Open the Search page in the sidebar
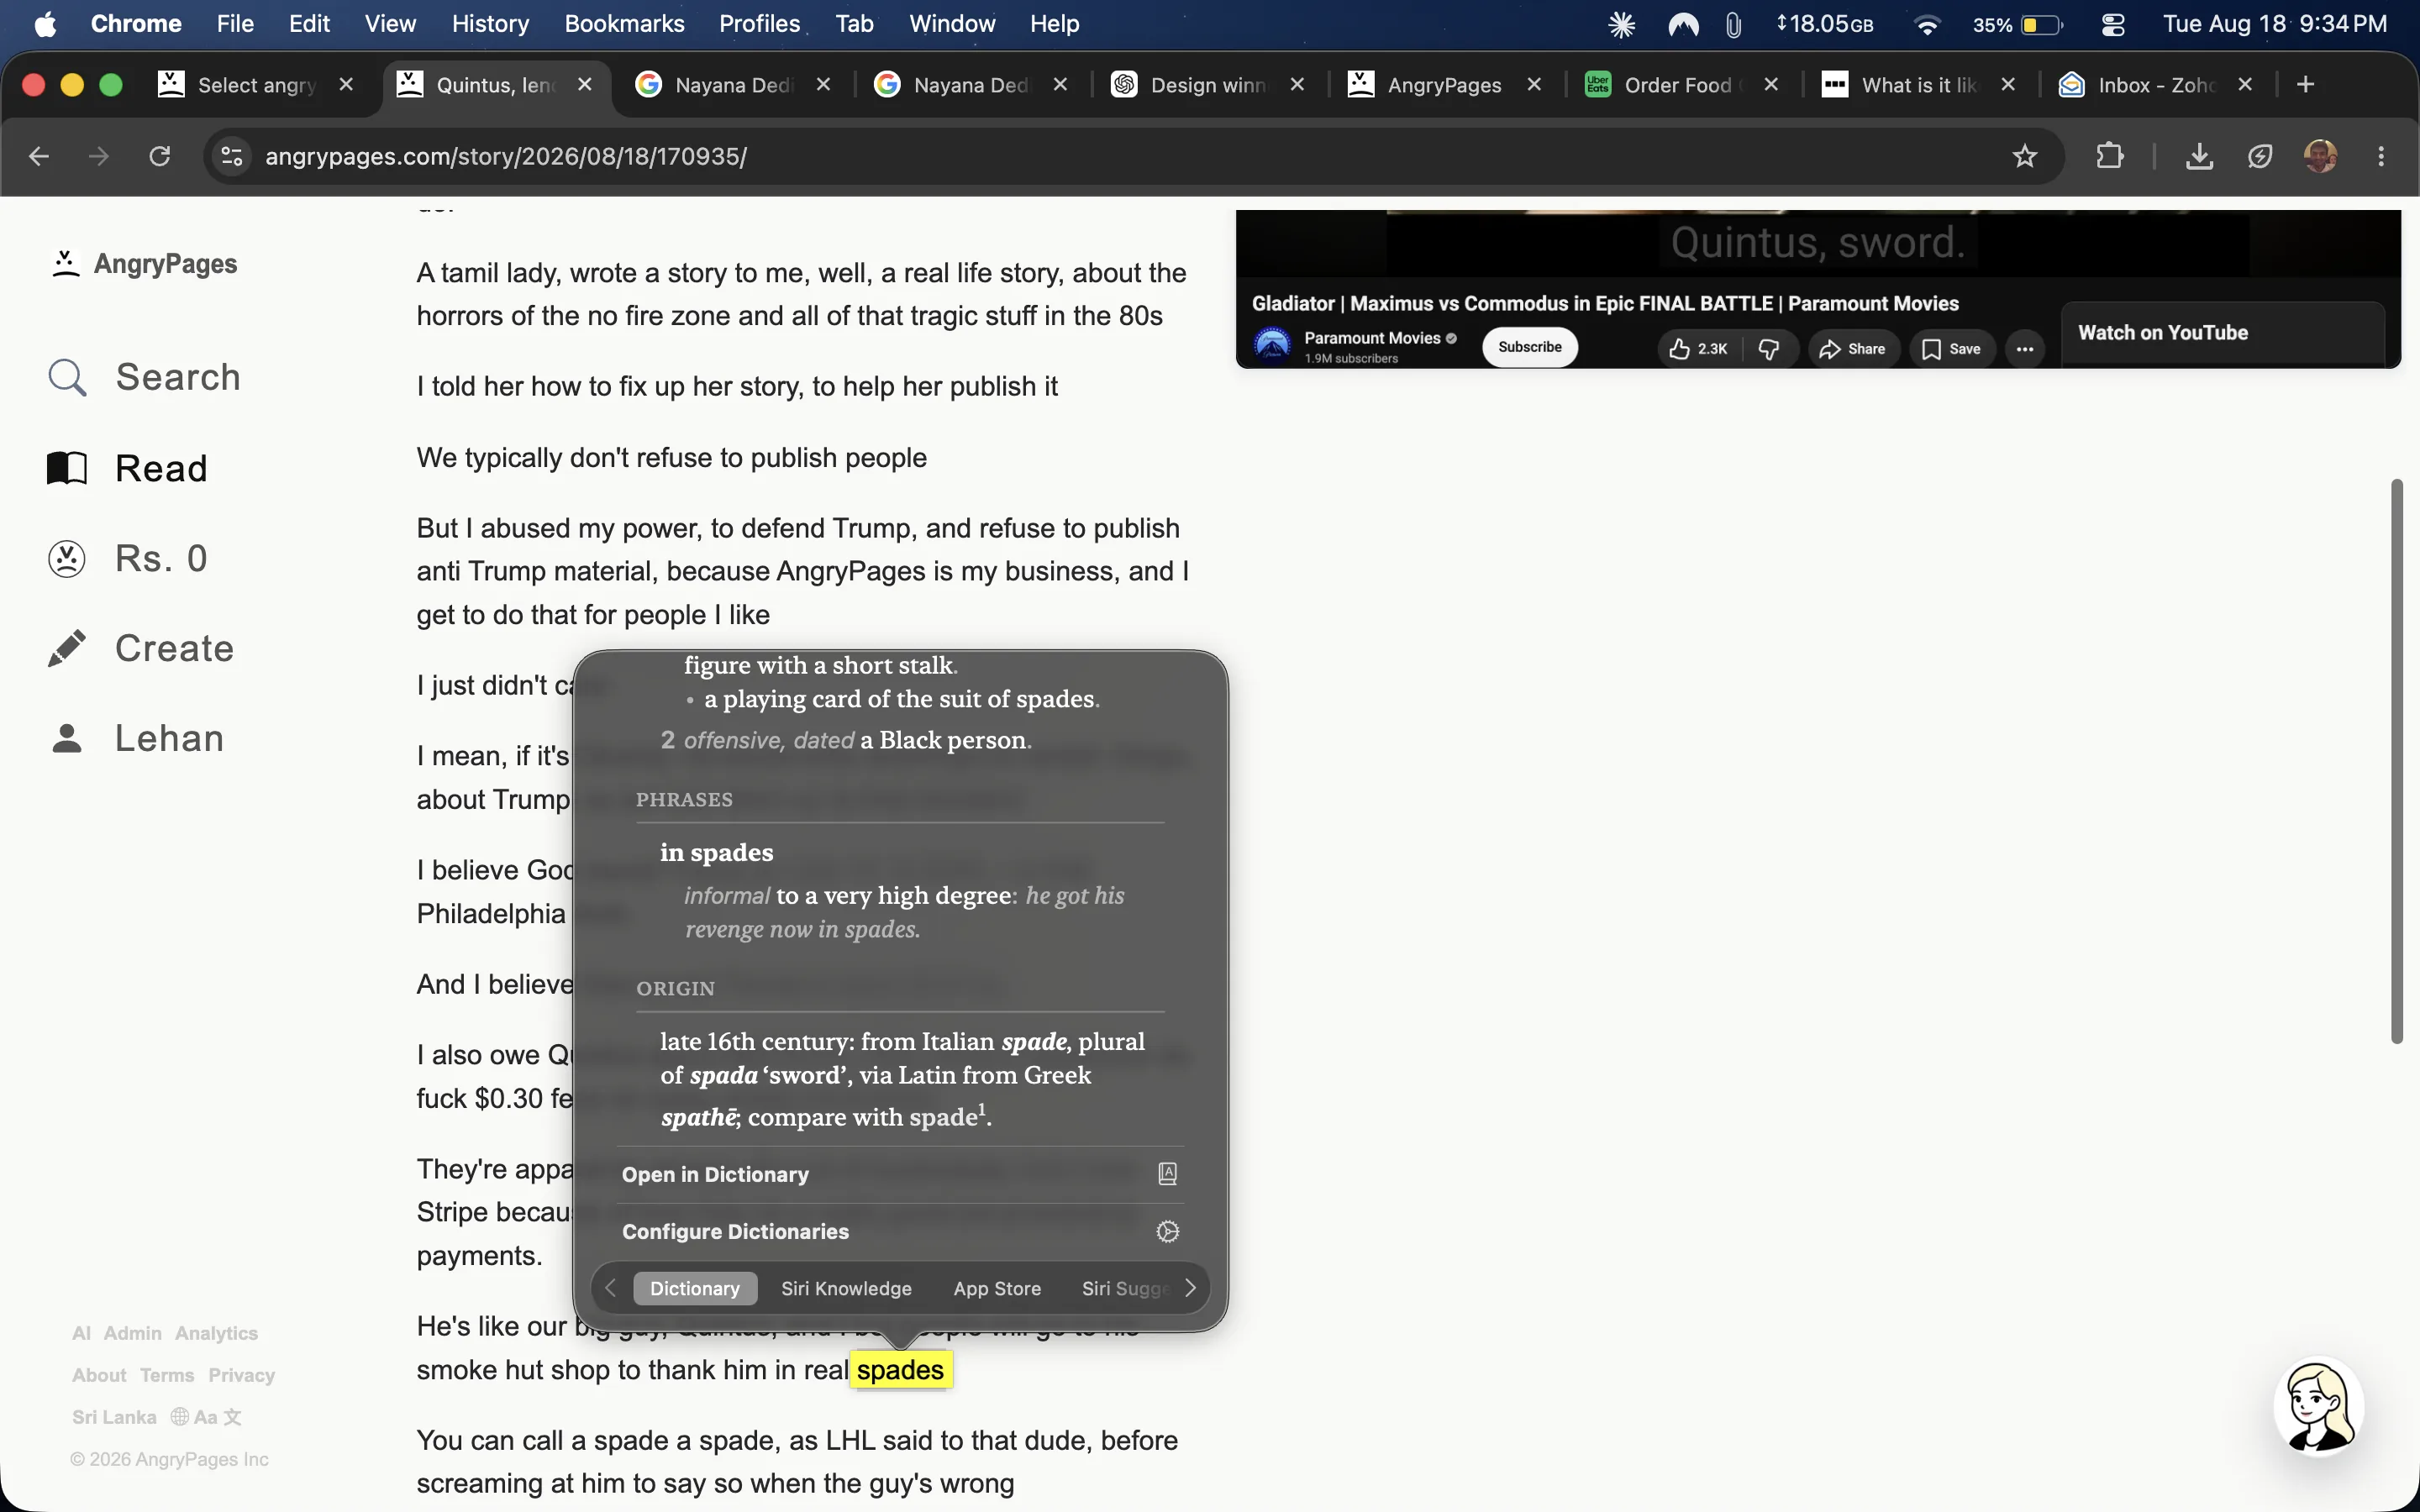 coord(145,377)
